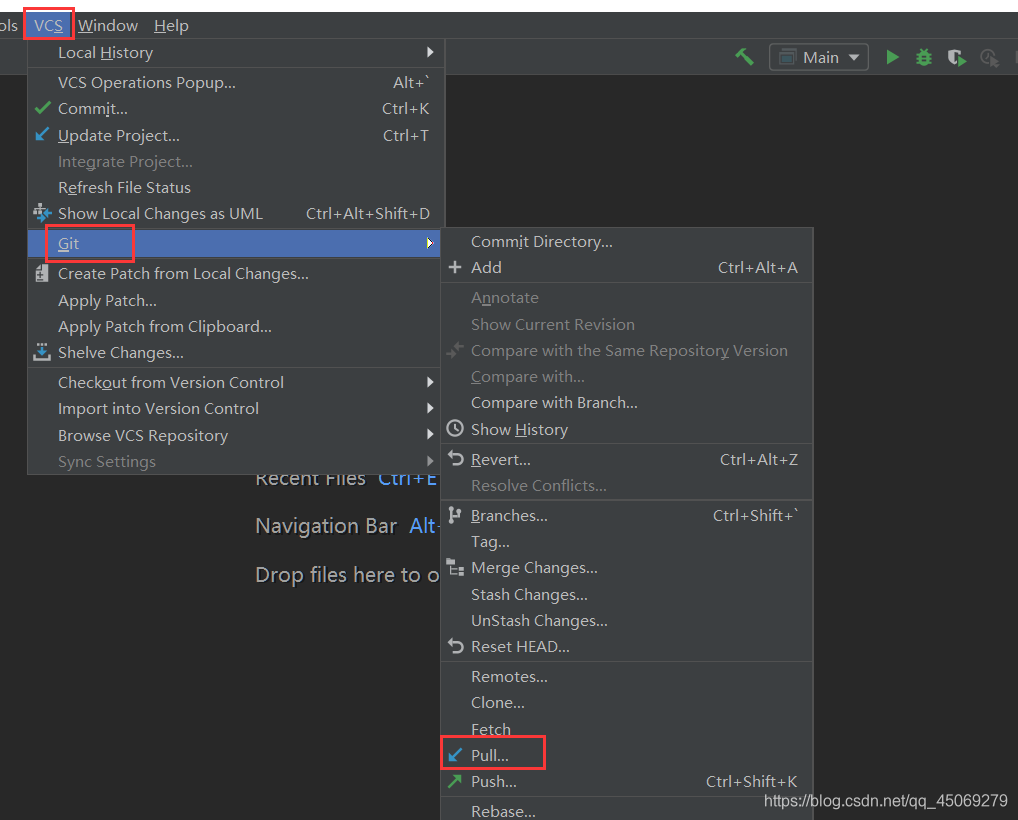Click Run with Coverage shield icon
Image resolution: width=1018 pixels, height=820 pixels.
[956, 58]
